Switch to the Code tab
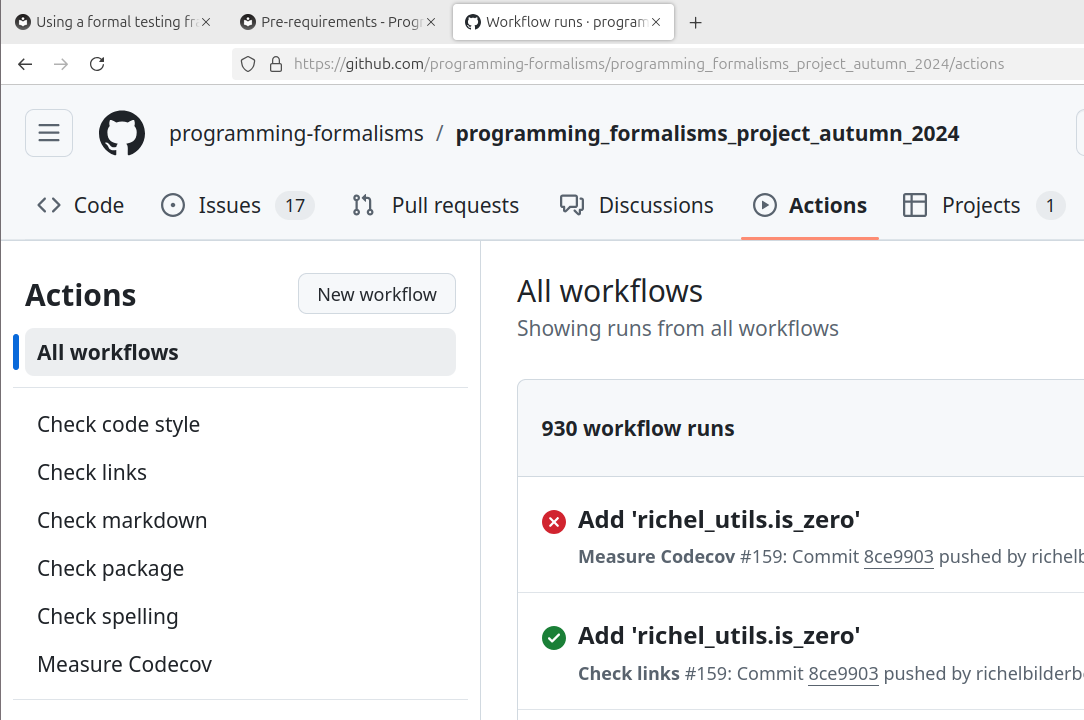This screenshot has height=720, width=1084. 81,205
